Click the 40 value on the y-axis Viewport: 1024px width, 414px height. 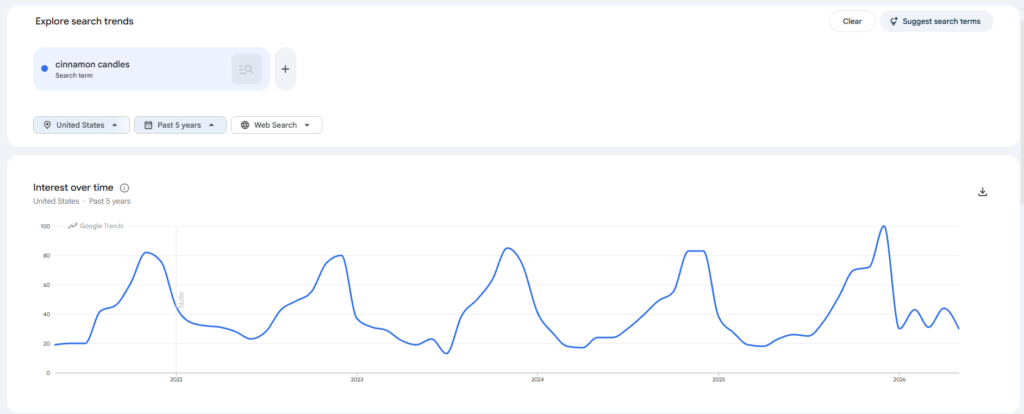46,315
